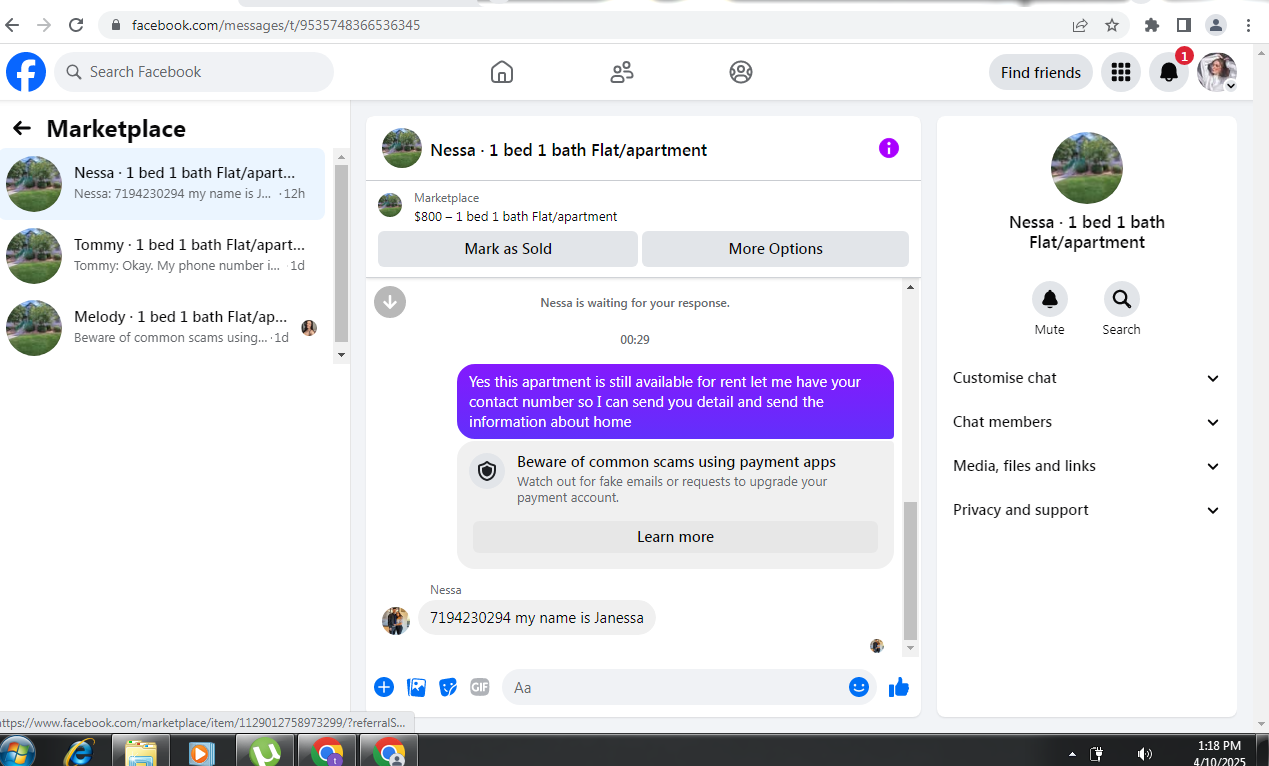Go back using the Marketplace arrow
The width and height of the screenshot is (1269, 766).
point(22,128)
